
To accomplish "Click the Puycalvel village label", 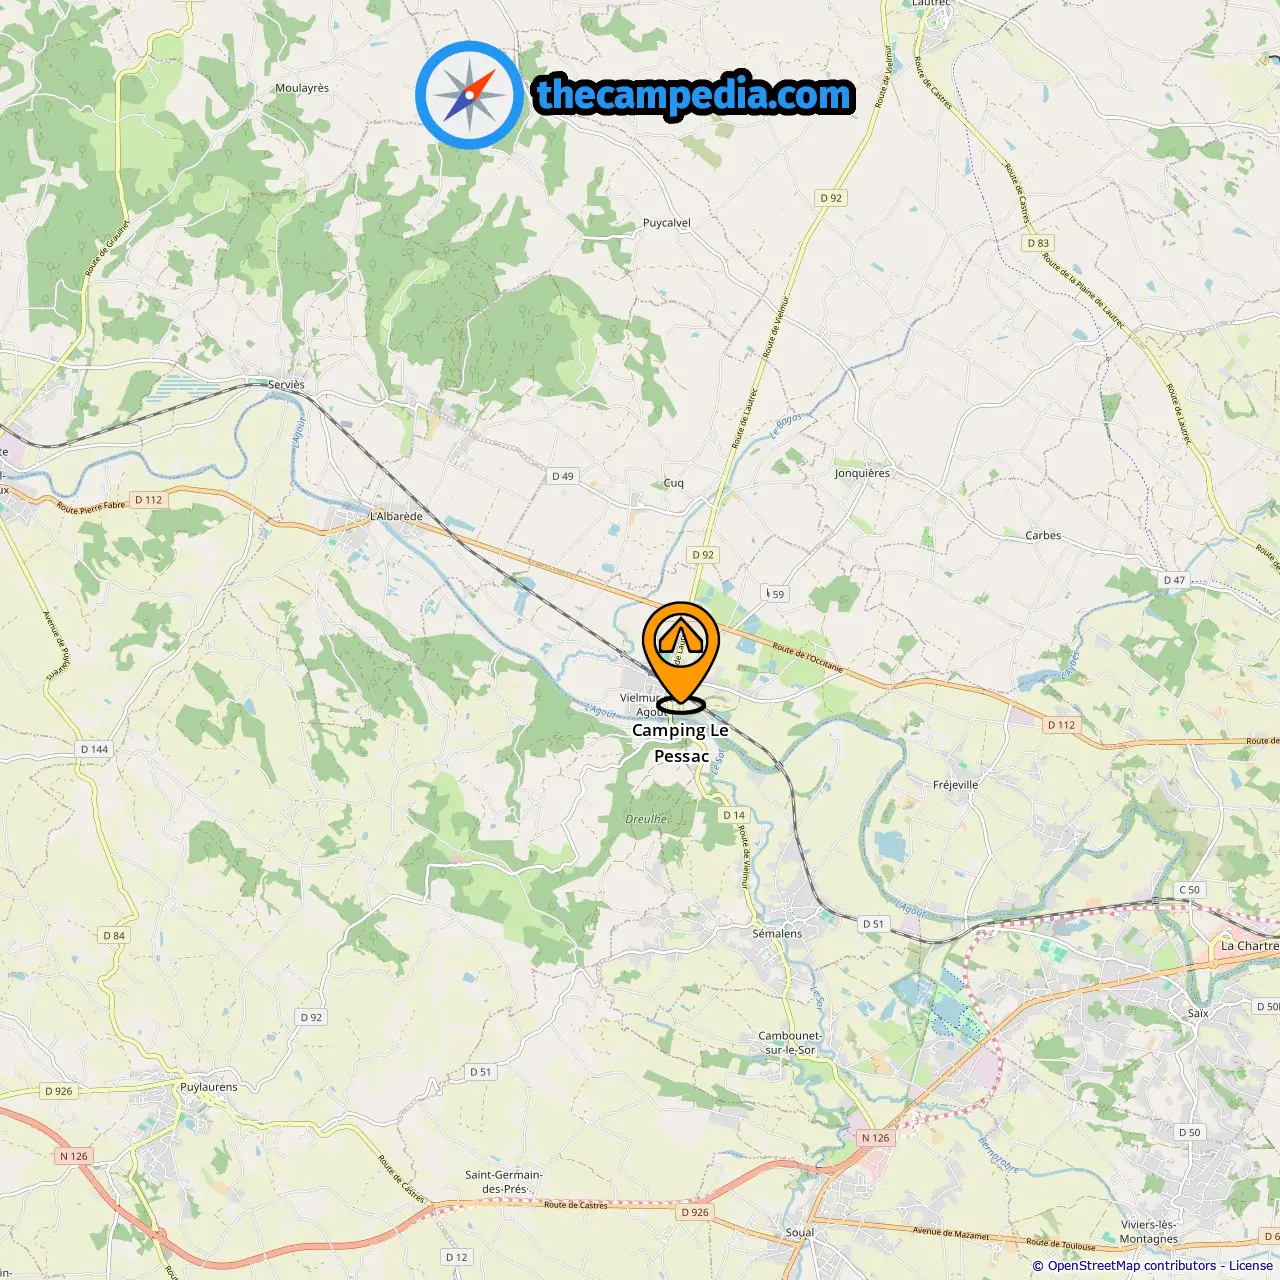I will tap(667, 223).
